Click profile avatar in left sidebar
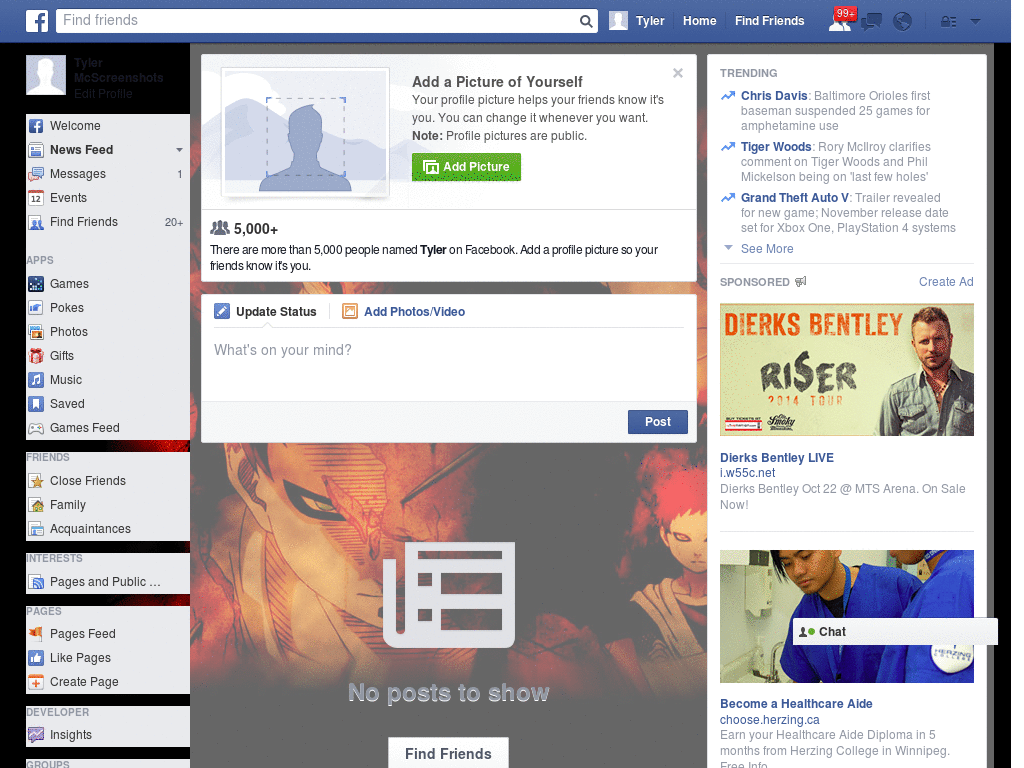1024x768 pixels. tap(46, 75)
